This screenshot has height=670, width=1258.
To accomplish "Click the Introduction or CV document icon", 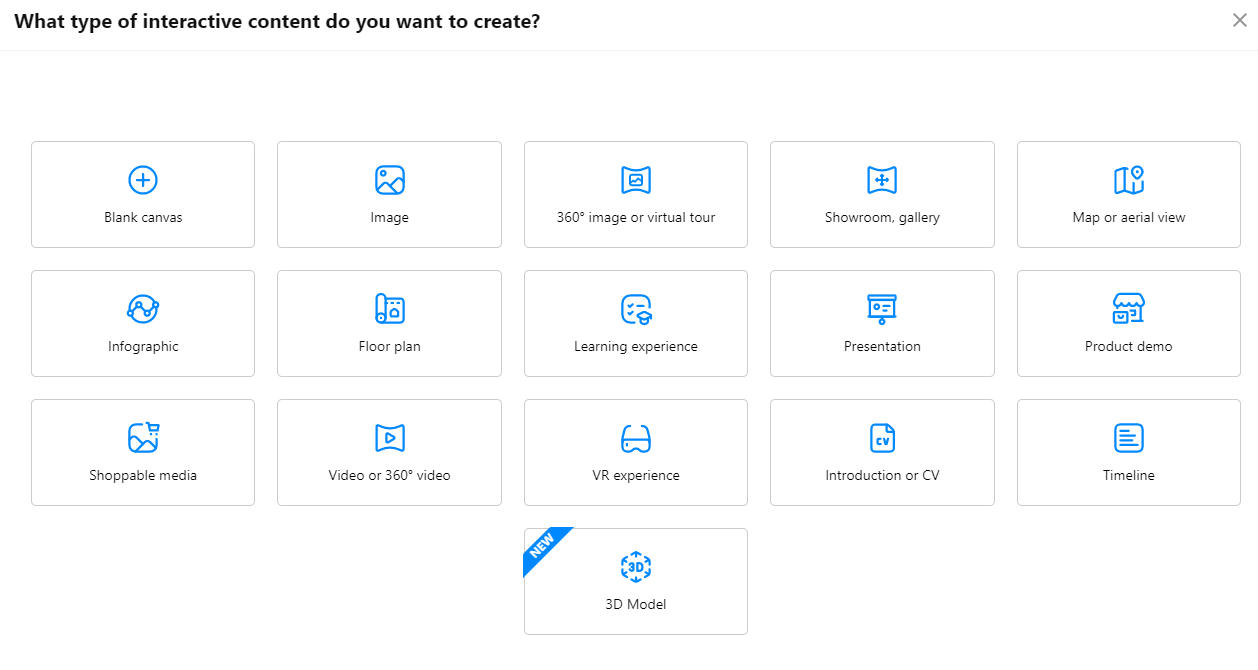I will click(x=882, y=438).
